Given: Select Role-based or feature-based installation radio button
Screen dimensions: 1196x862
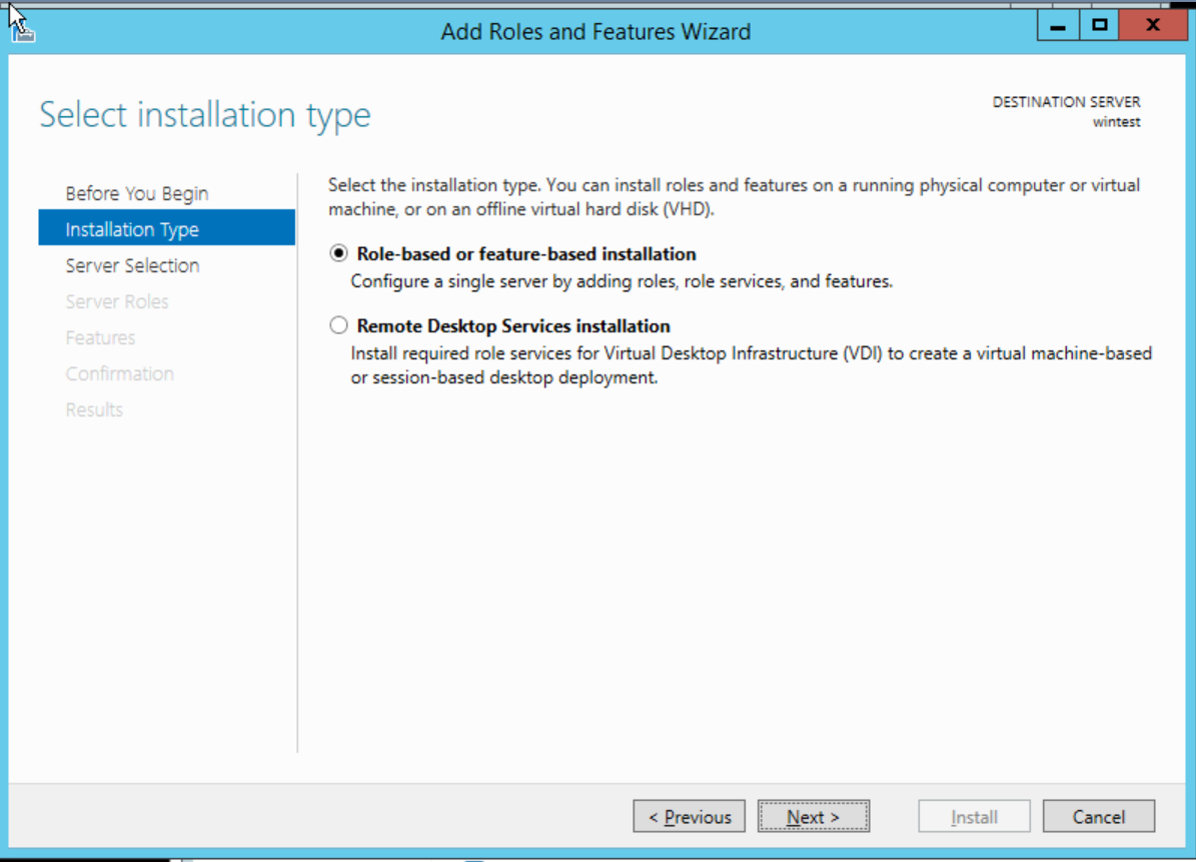Looking at the screenshot, I should (x=339, y=253).
